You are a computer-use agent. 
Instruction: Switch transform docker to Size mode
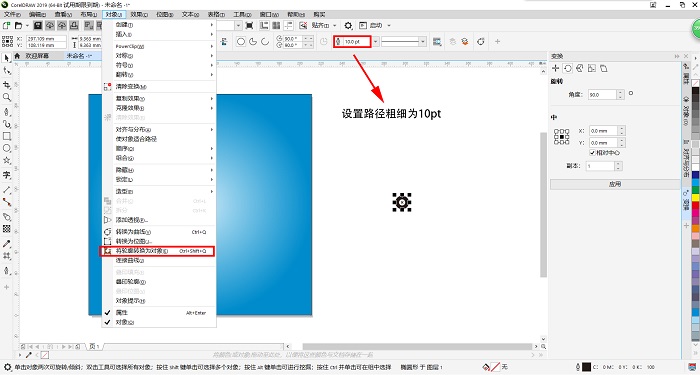point(592,68)
